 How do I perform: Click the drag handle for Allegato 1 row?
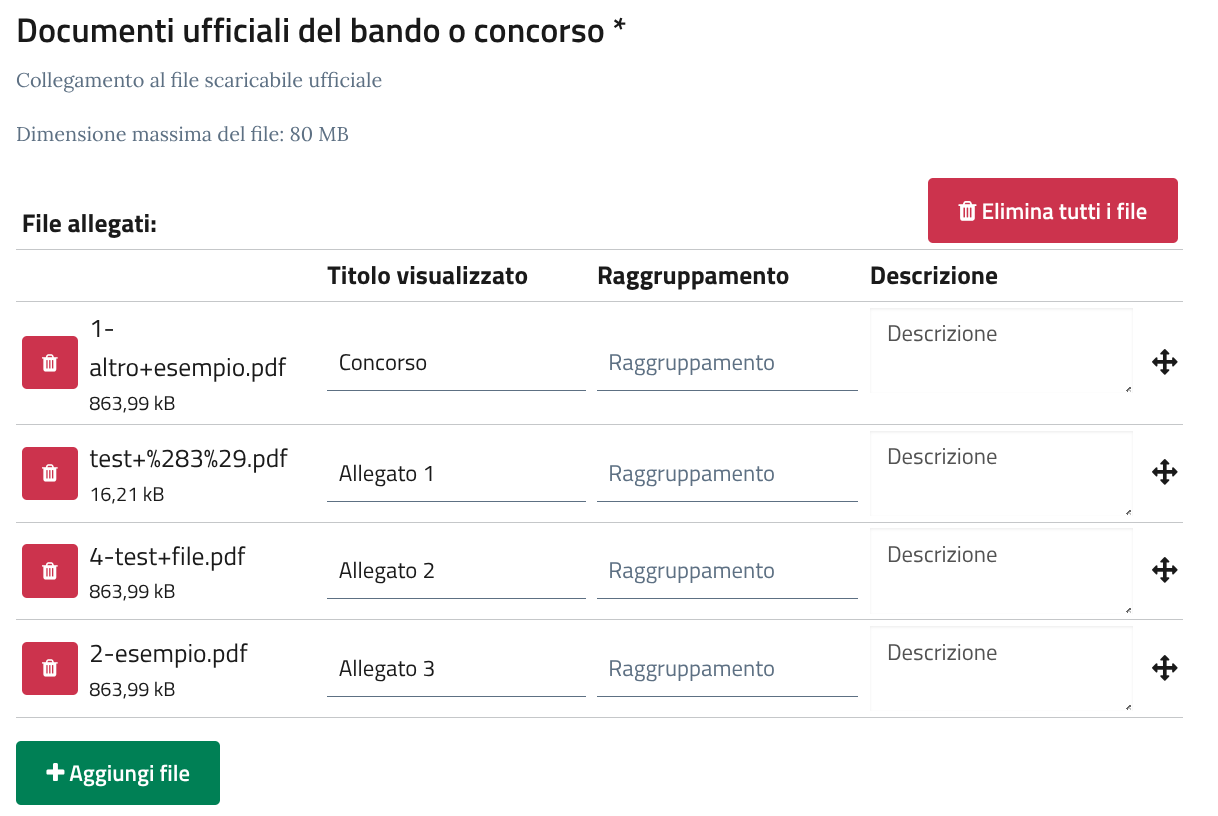[x=1164, y=473]
